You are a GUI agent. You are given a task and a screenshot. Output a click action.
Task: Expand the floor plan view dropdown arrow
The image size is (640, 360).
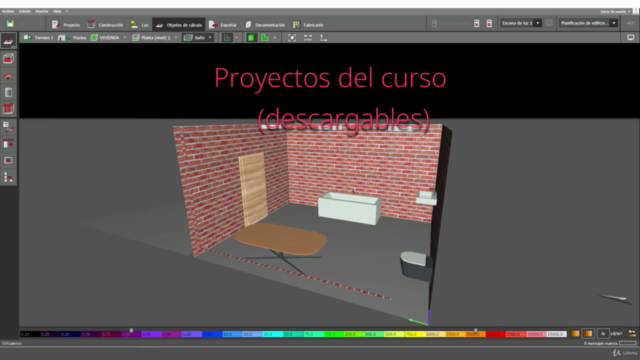[237, 38]
